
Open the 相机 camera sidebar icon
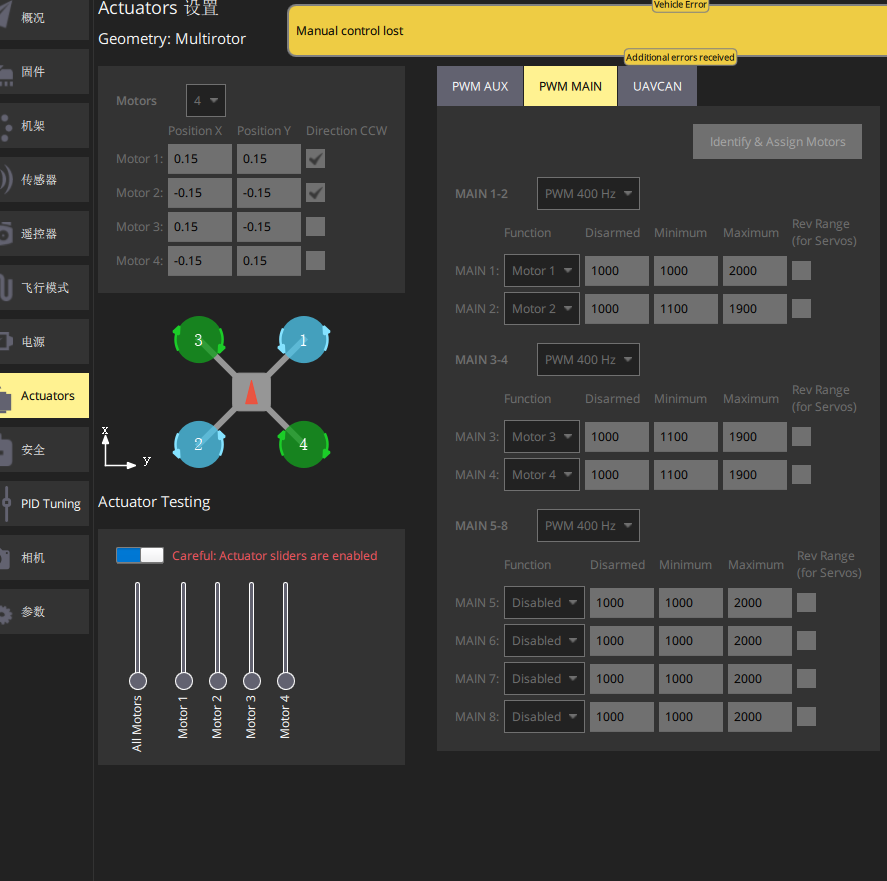[x=6, y=558]
